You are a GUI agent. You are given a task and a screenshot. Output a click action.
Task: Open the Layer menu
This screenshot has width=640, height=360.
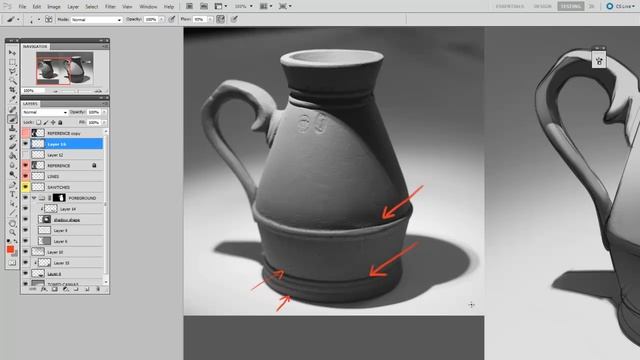coord(73,7)
